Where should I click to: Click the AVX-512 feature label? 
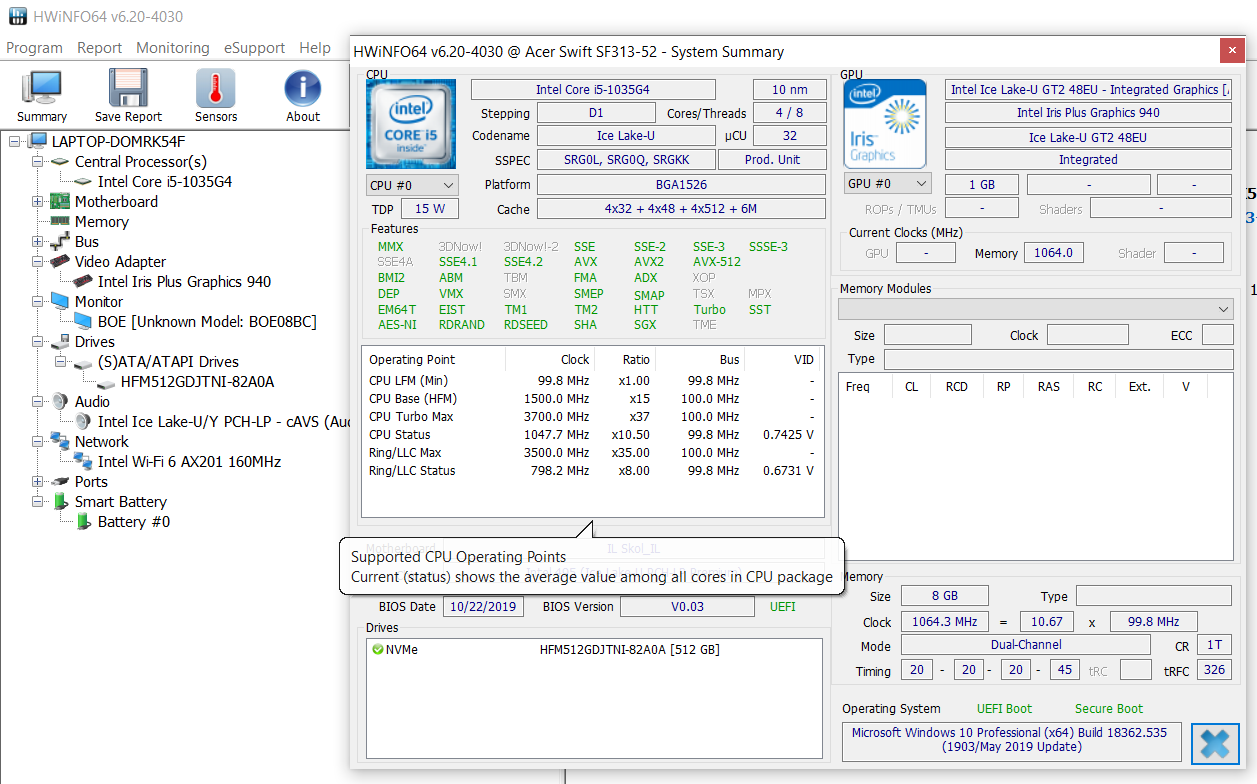(717, 262)
